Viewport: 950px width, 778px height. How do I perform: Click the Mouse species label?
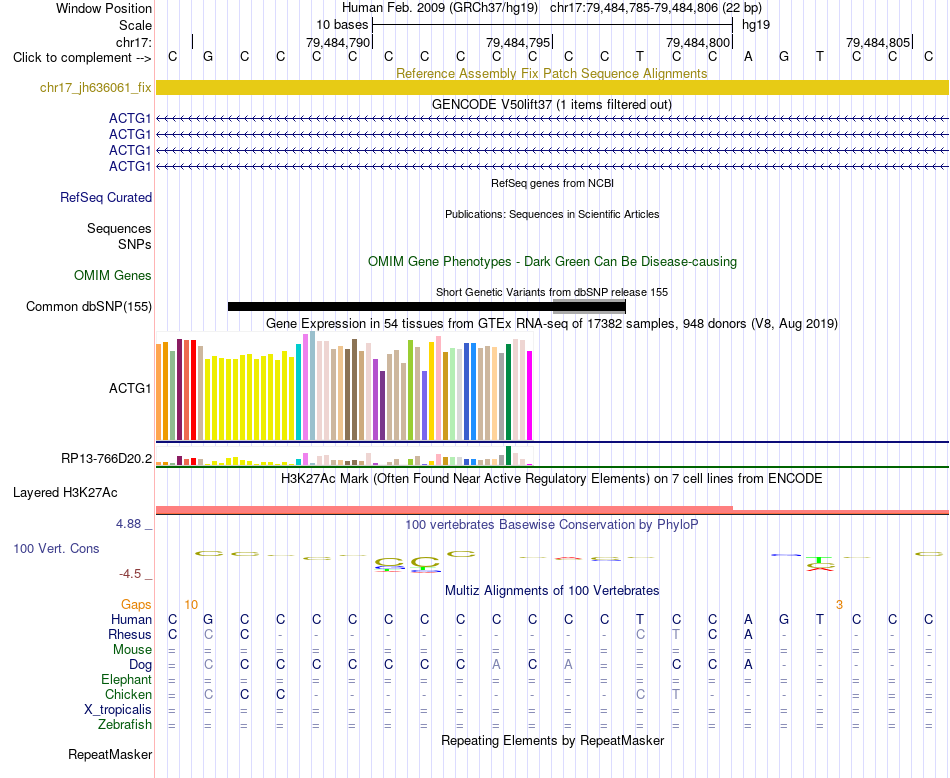pos(132,650)
